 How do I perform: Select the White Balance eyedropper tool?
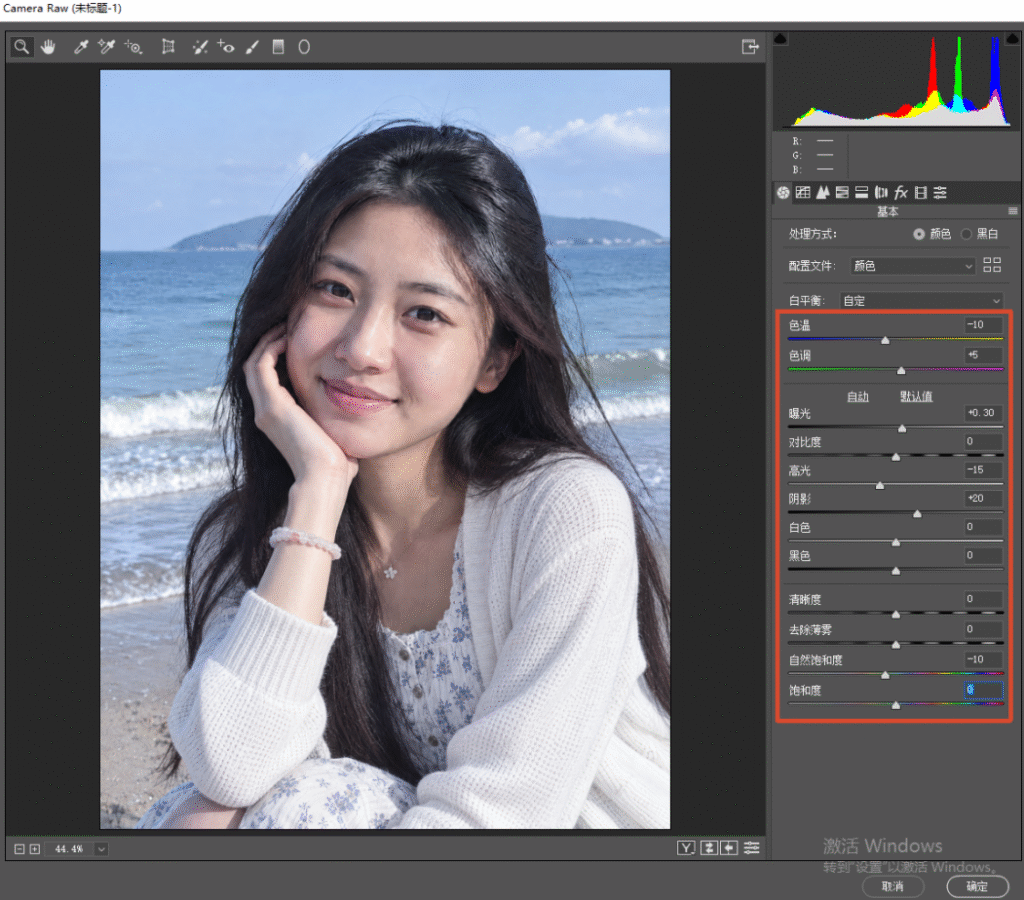pos(80,47)
